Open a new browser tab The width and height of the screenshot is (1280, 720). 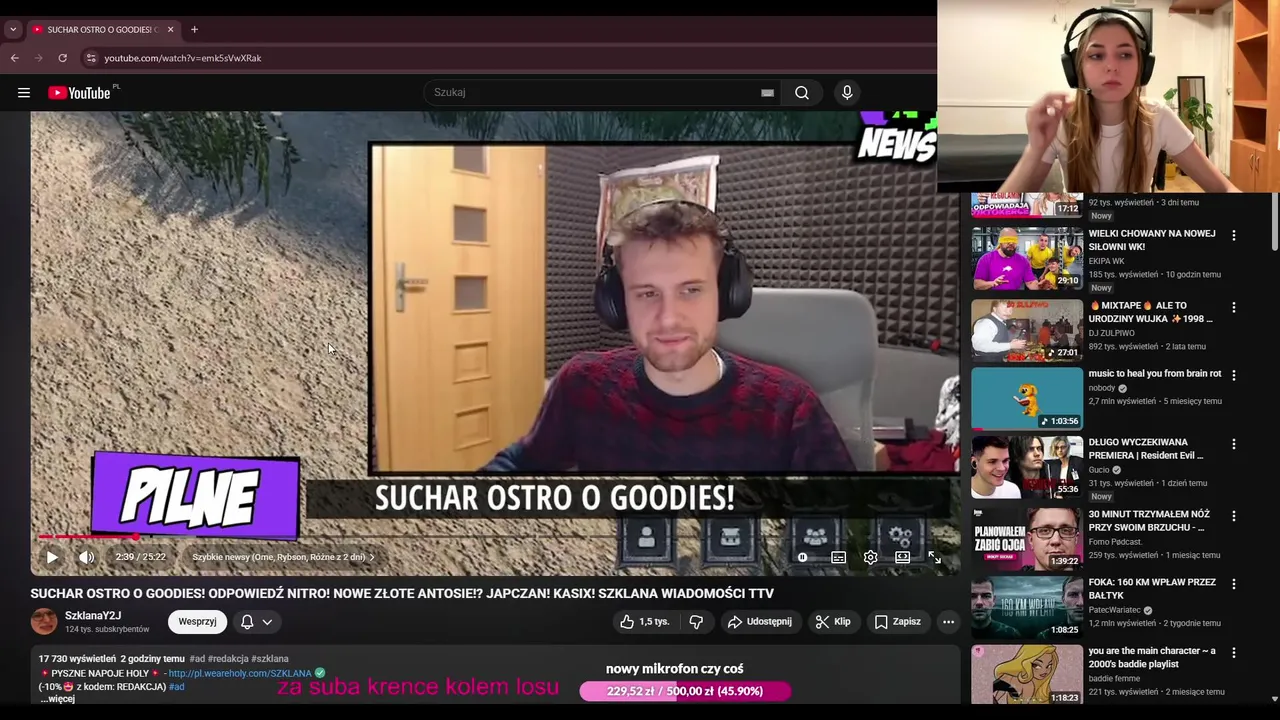tap(194, 30)
